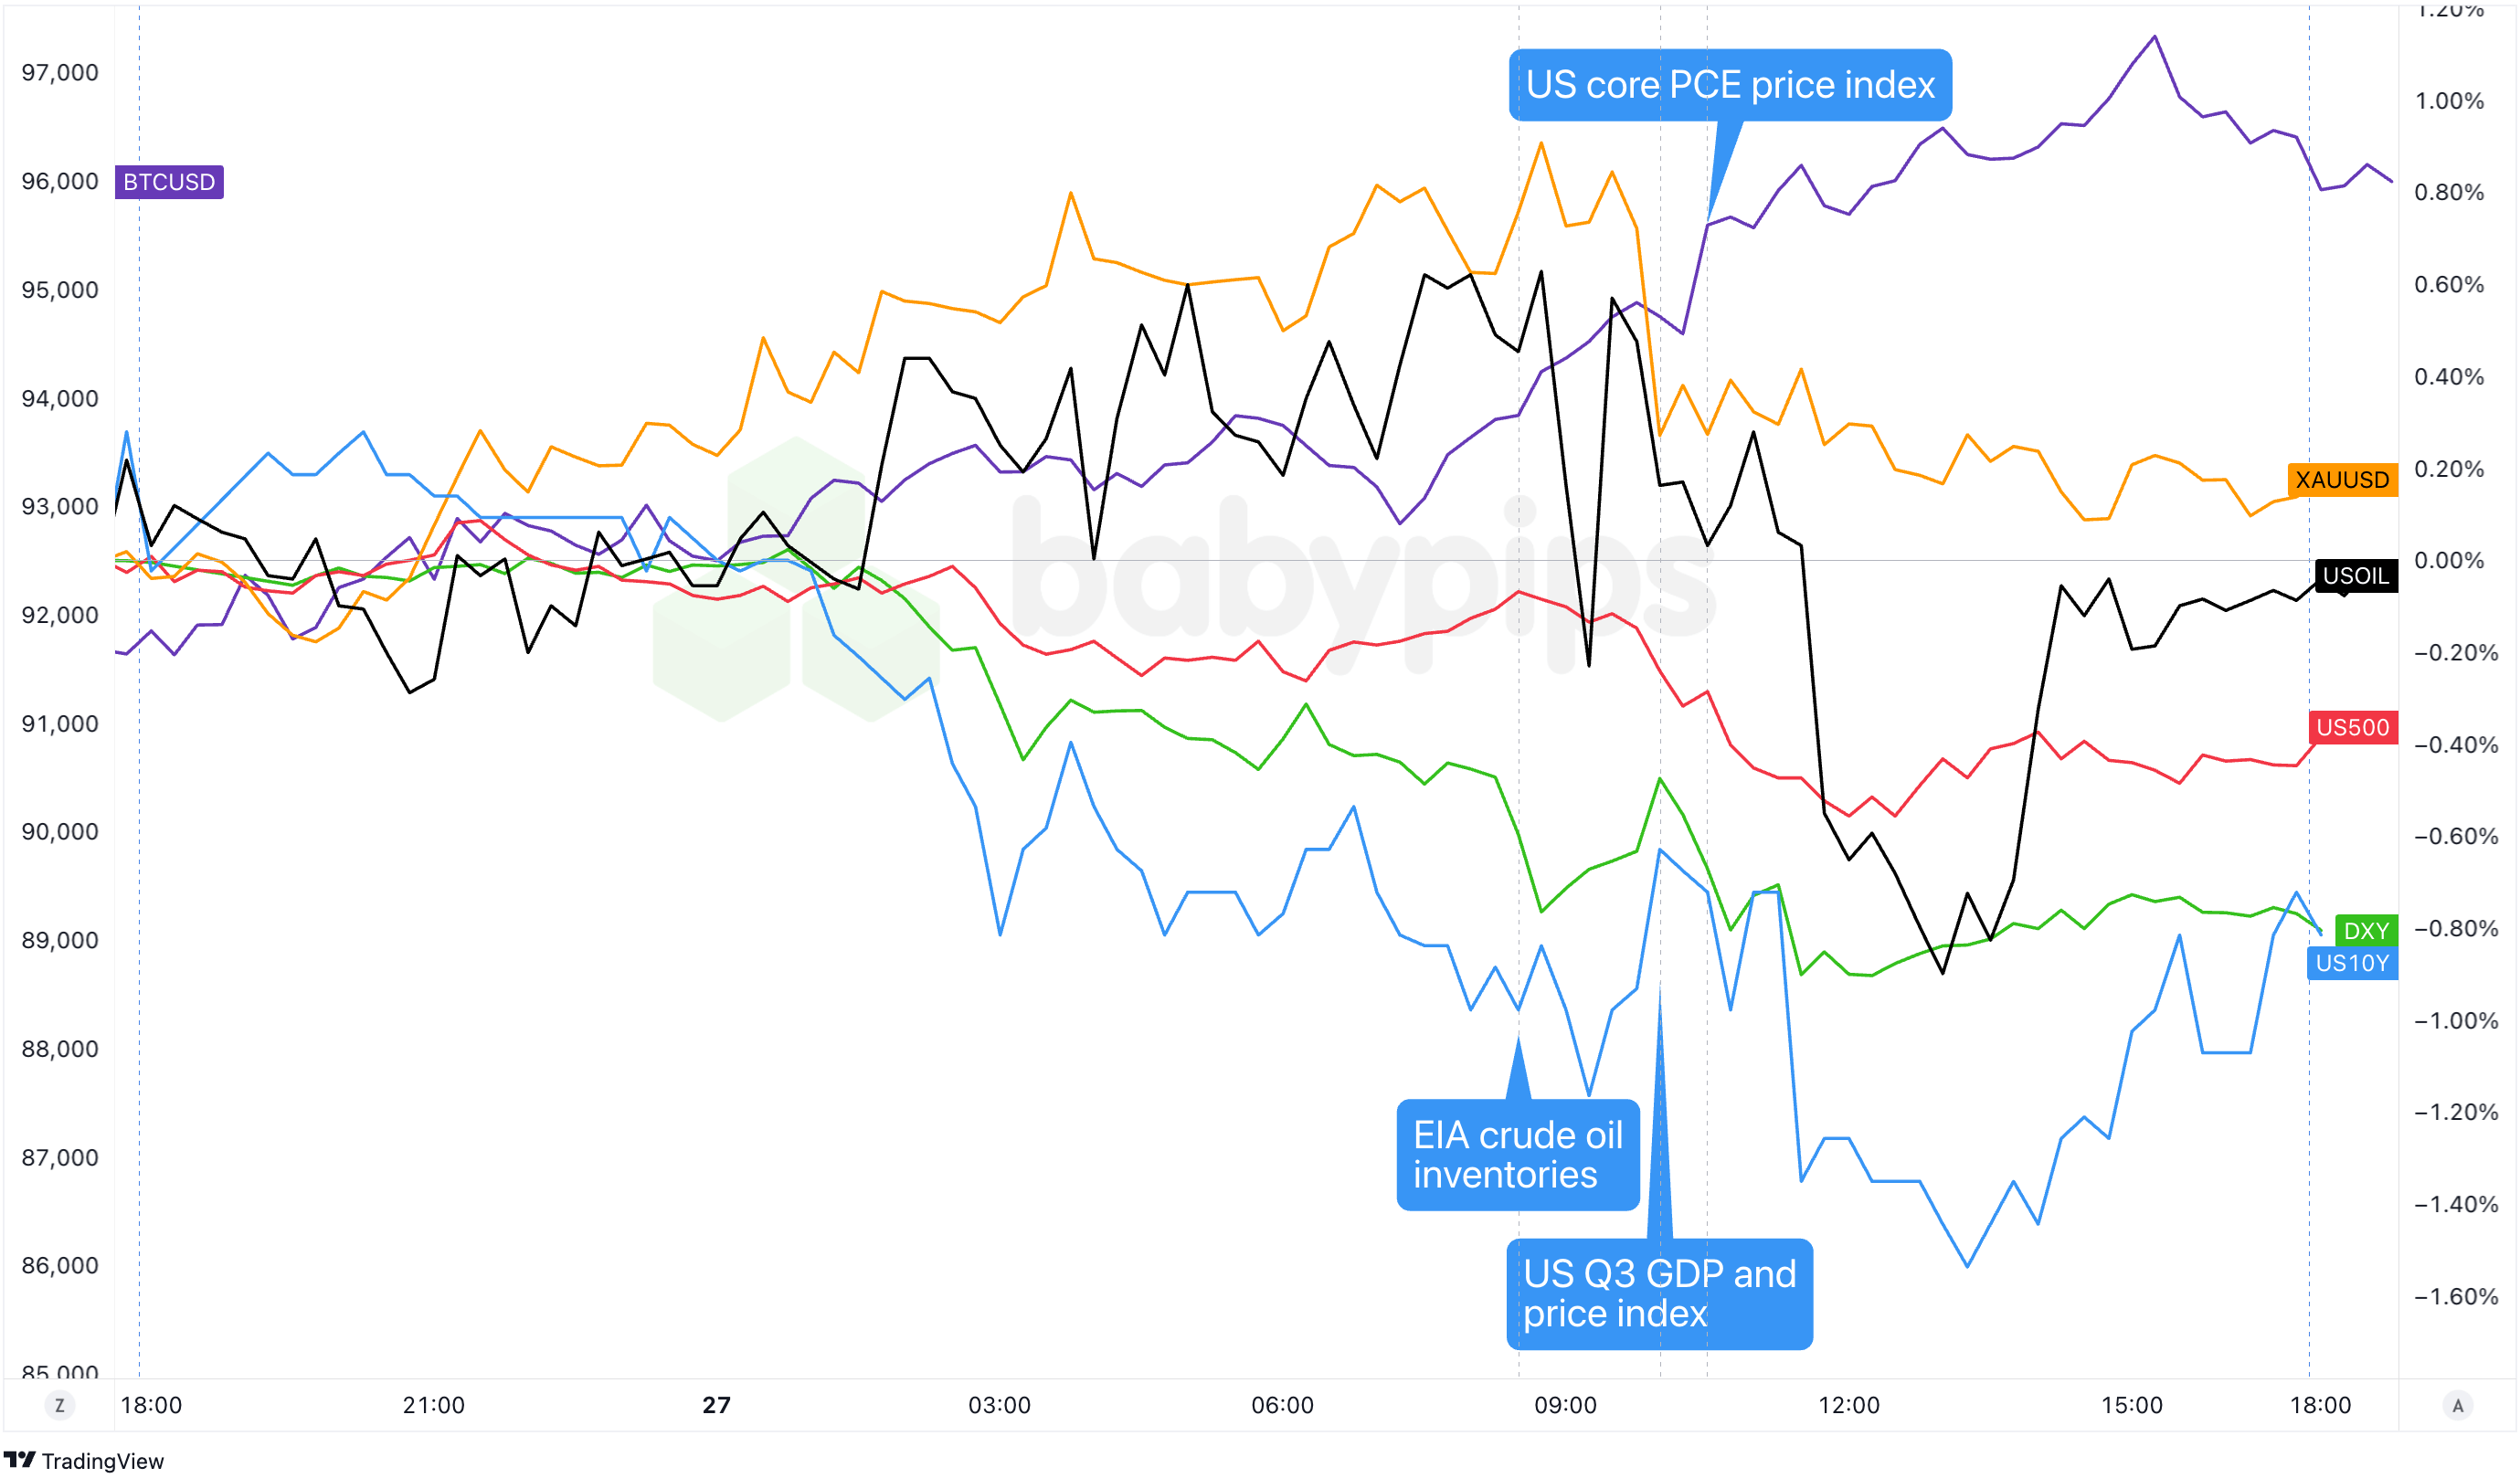Click the 03:00 time axis label

point(999,1405)
